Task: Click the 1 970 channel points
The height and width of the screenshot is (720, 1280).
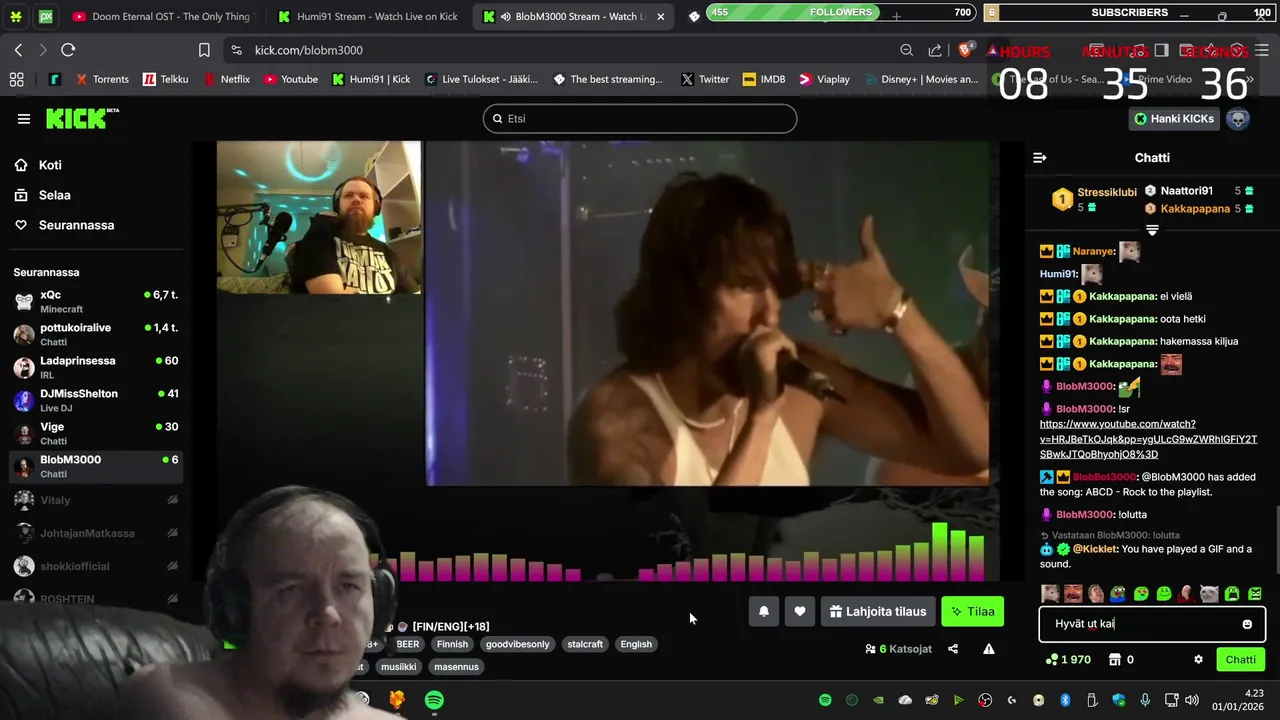Action: tap(1068, 660)
